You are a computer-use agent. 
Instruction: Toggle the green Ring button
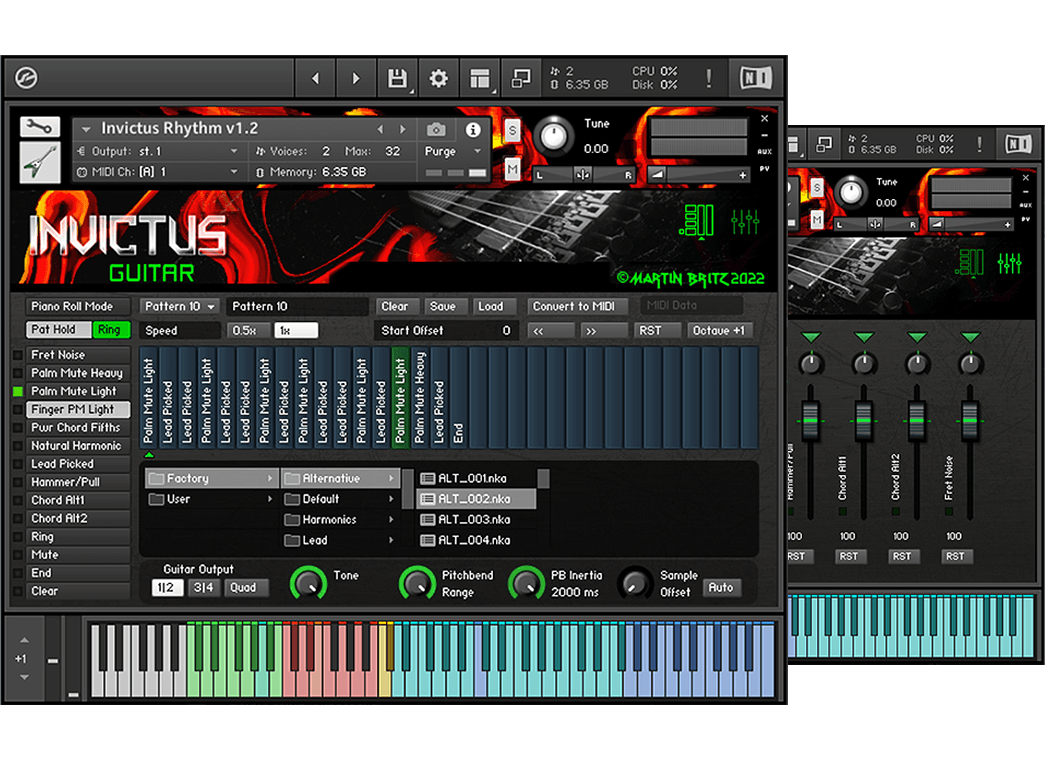pos(109,330)
